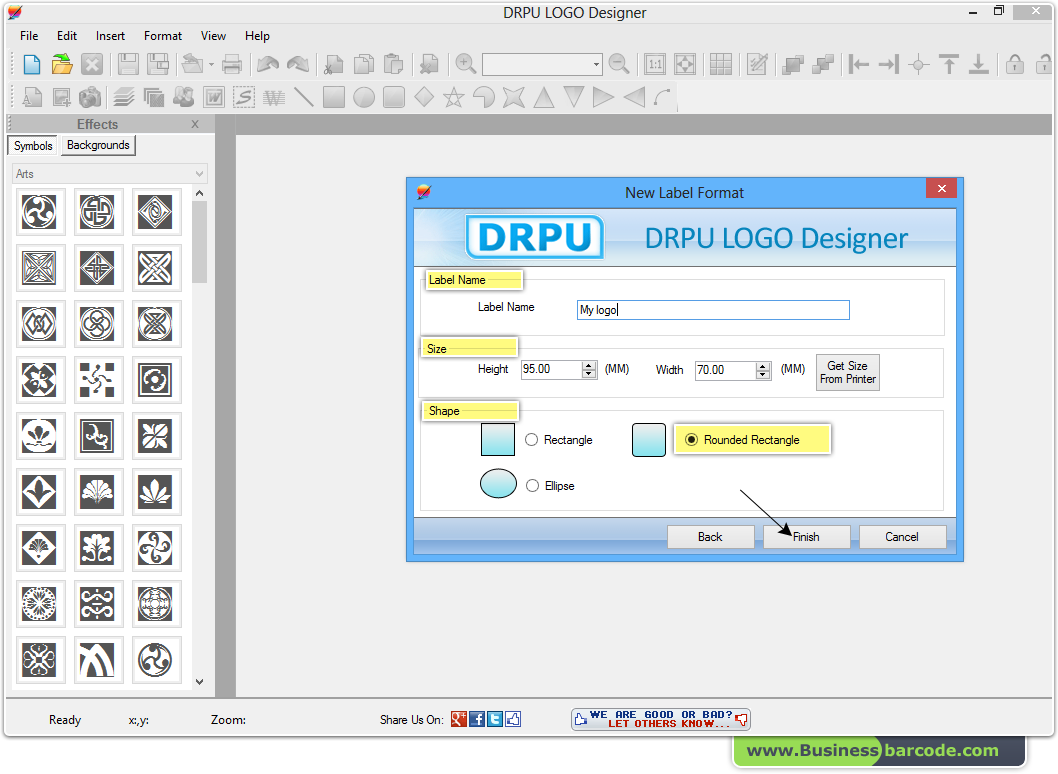Increase Height using the up spinner arrow
The height and width of the screenshot is (774, 1058).
pyautogui.click(x=589, y=365)
